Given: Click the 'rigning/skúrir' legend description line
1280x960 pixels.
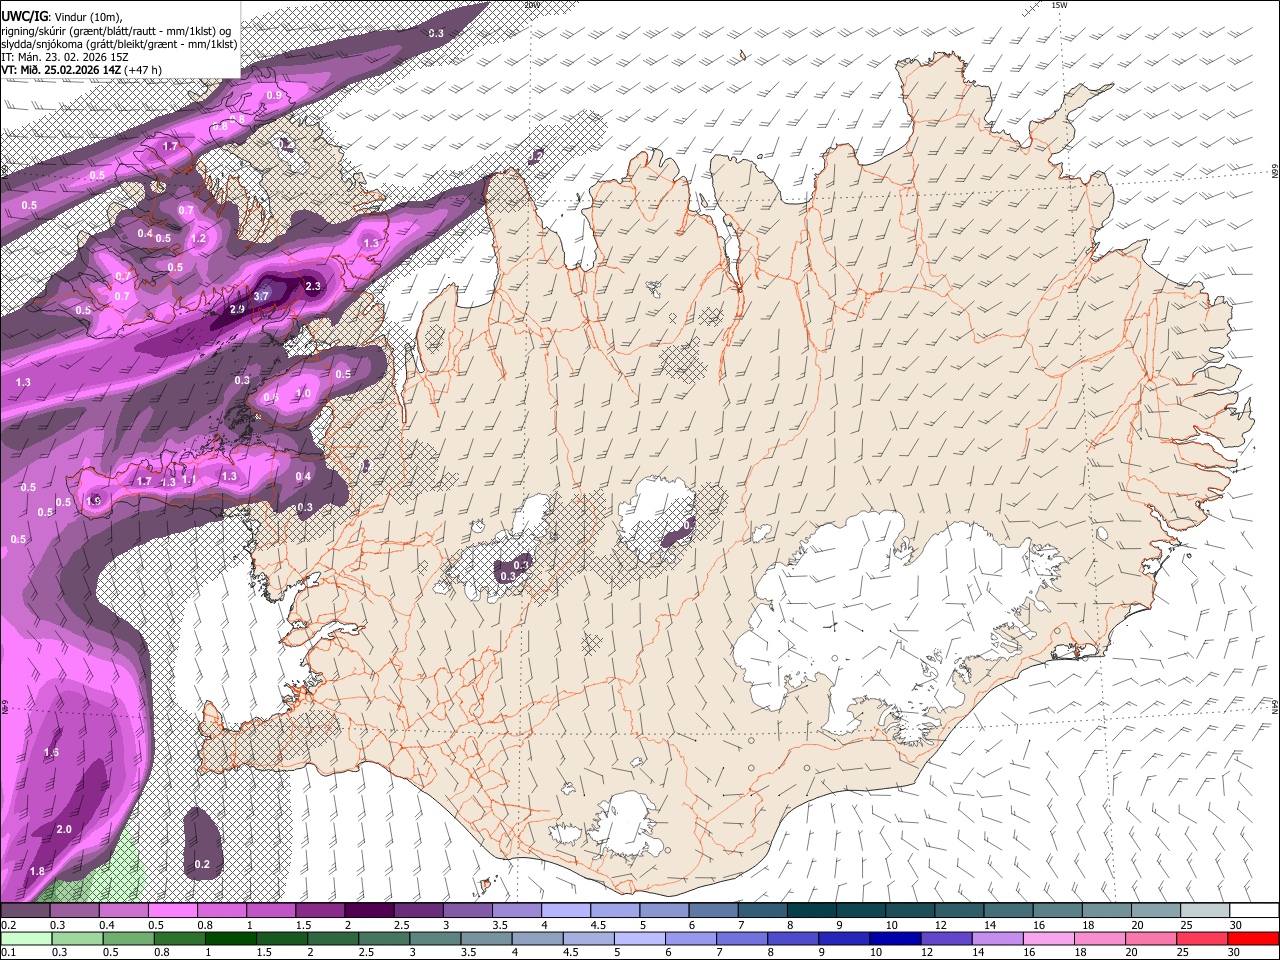Looking at the screenshot, I should (116, 30).
